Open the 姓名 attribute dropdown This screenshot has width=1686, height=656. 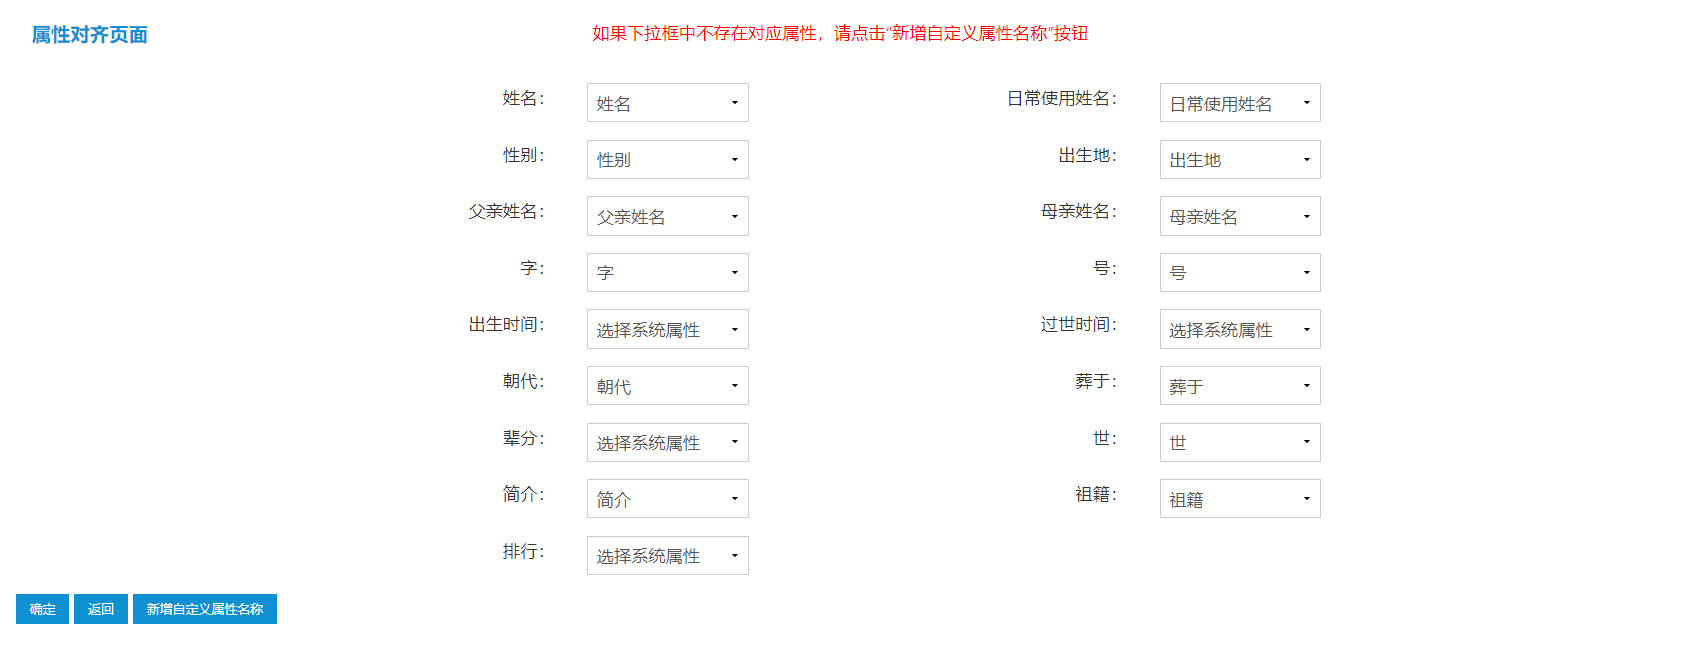pyautogui.click(x=667, y=103)
